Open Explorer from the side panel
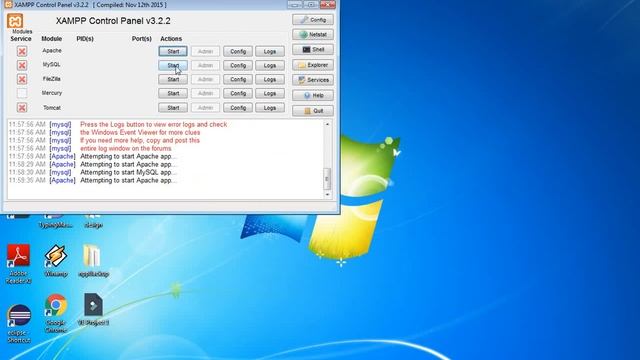 pyautogui.click(x=313, y=65)
